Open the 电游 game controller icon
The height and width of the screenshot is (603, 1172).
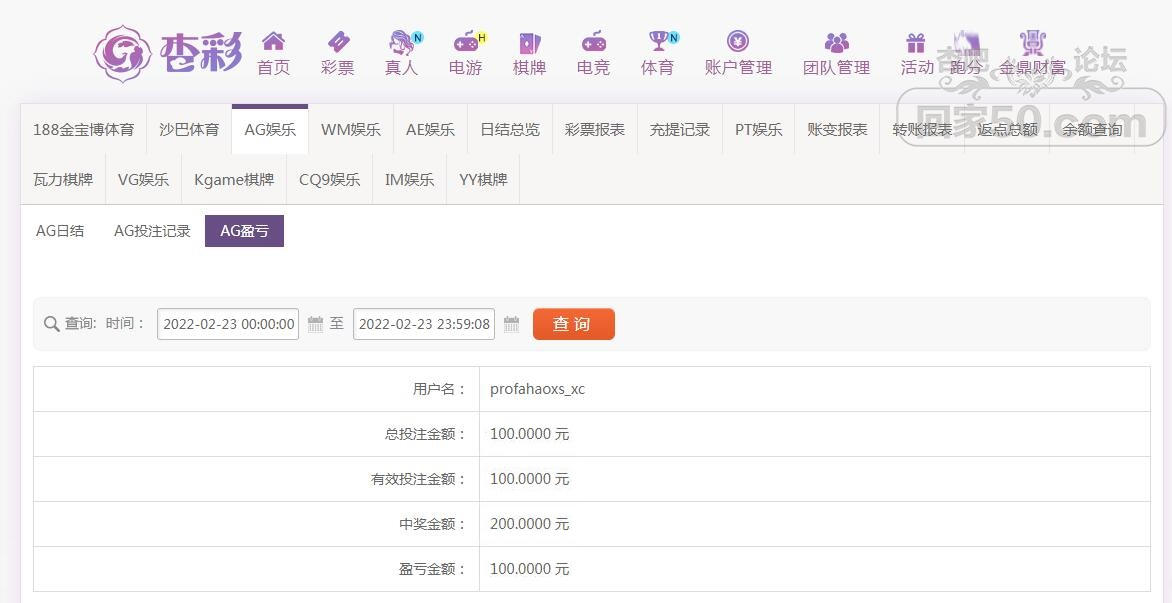[x=466, y=42]
